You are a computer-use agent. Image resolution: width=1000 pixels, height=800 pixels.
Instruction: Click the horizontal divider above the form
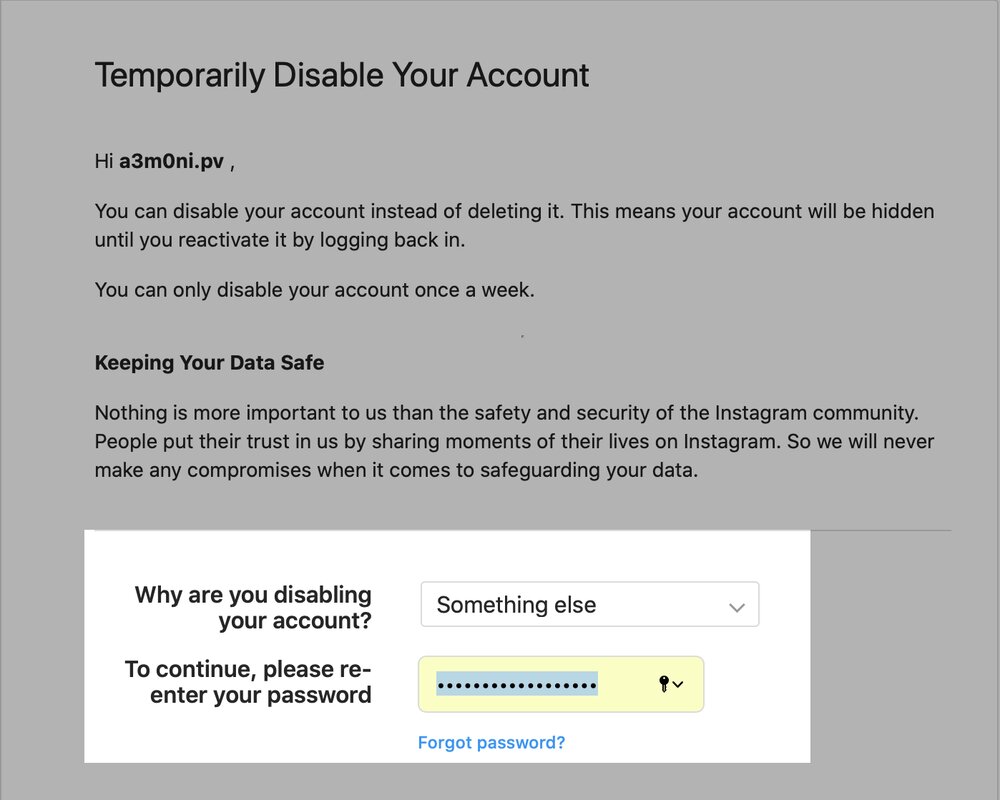coord(880,530)
